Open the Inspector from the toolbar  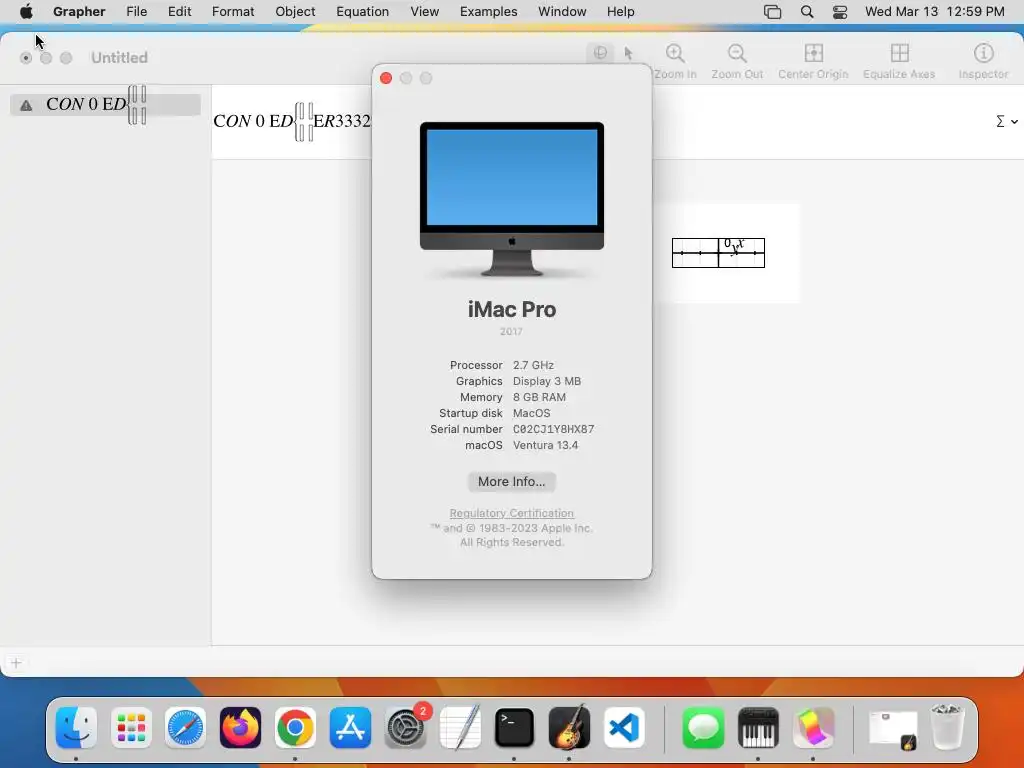point(984,61)
